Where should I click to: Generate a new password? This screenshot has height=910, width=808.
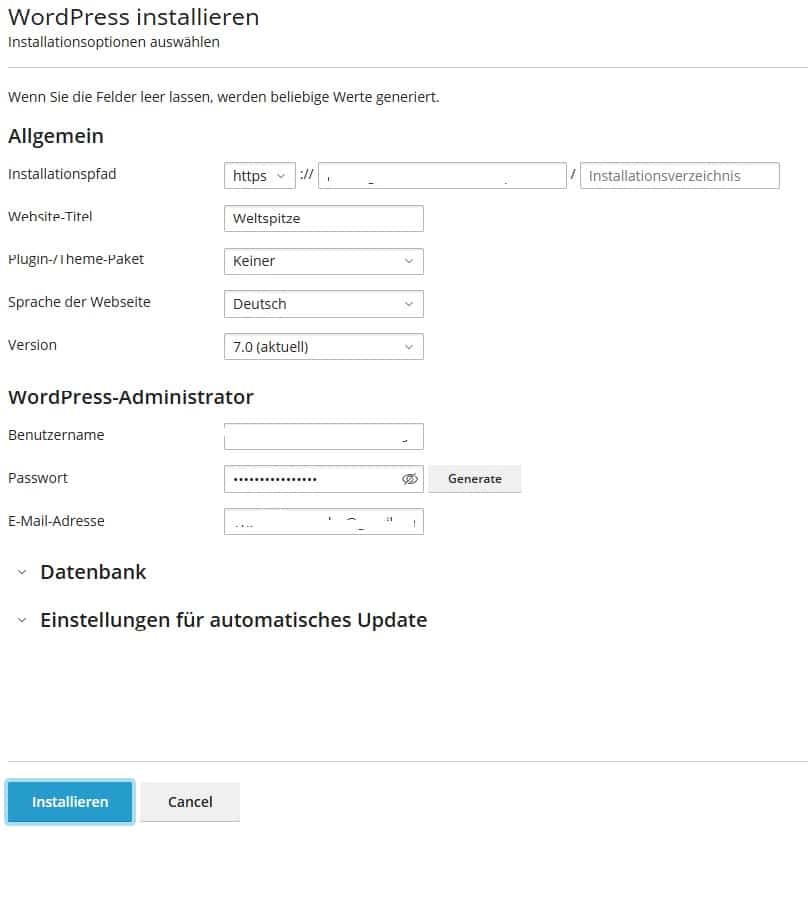(x=475, y=479)
